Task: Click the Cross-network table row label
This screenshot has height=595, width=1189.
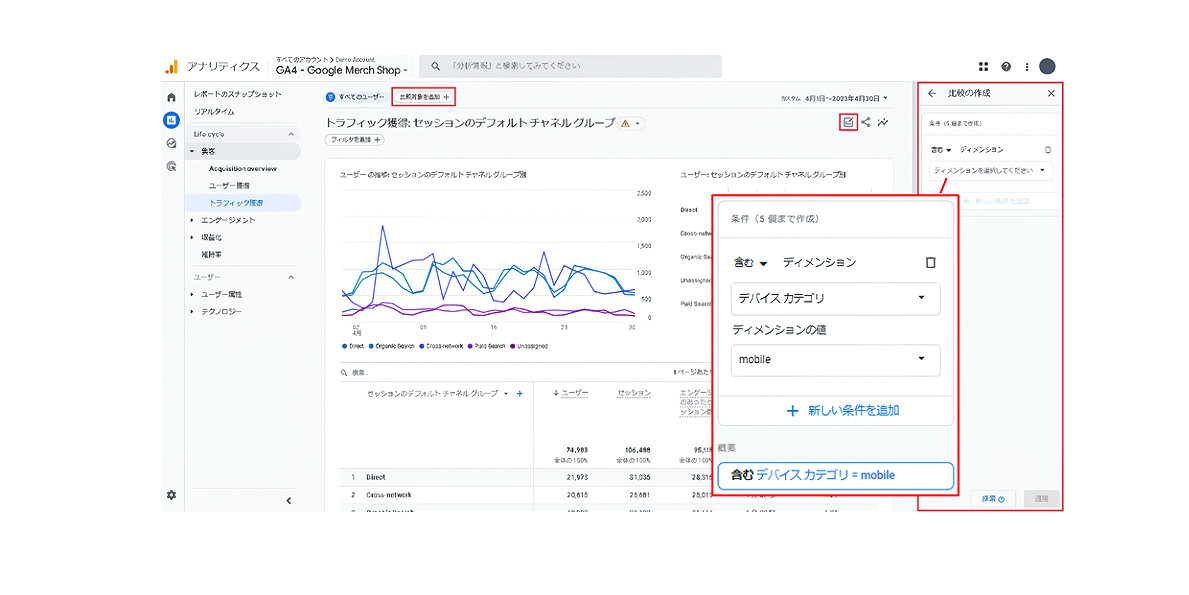Action: [388, 495]
